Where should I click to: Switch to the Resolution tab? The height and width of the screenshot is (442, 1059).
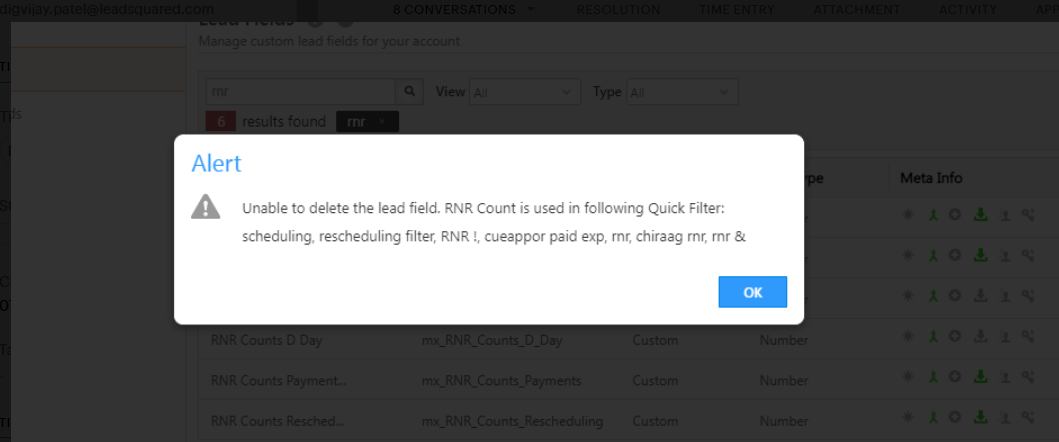(618, 10)
